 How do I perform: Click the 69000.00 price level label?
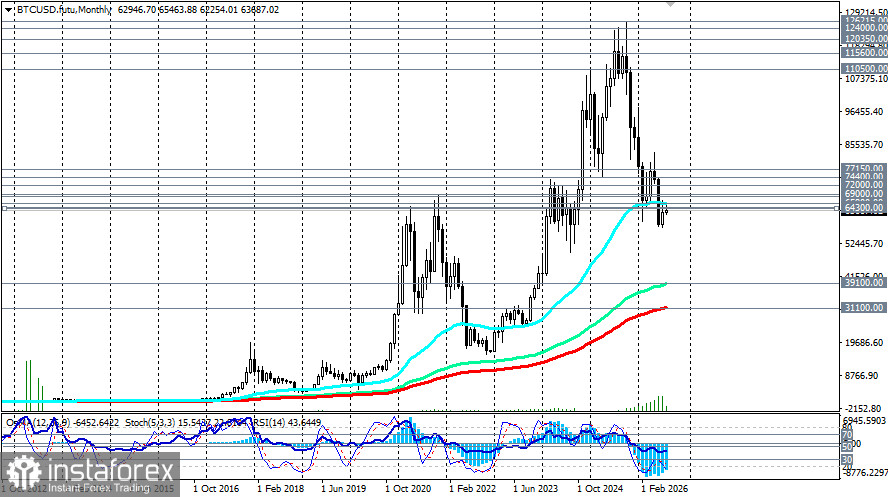pyautogui.click(x=864, y=194)
